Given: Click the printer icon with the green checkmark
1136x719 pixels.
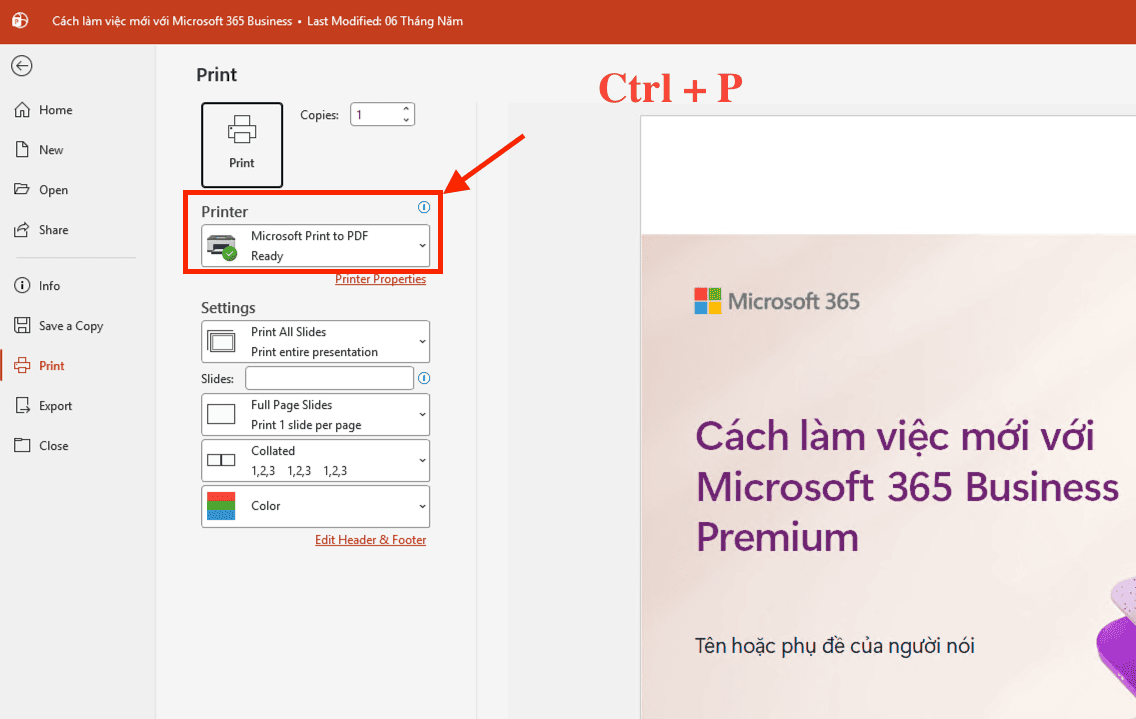Looking at the screenshot, I should 222,246.
